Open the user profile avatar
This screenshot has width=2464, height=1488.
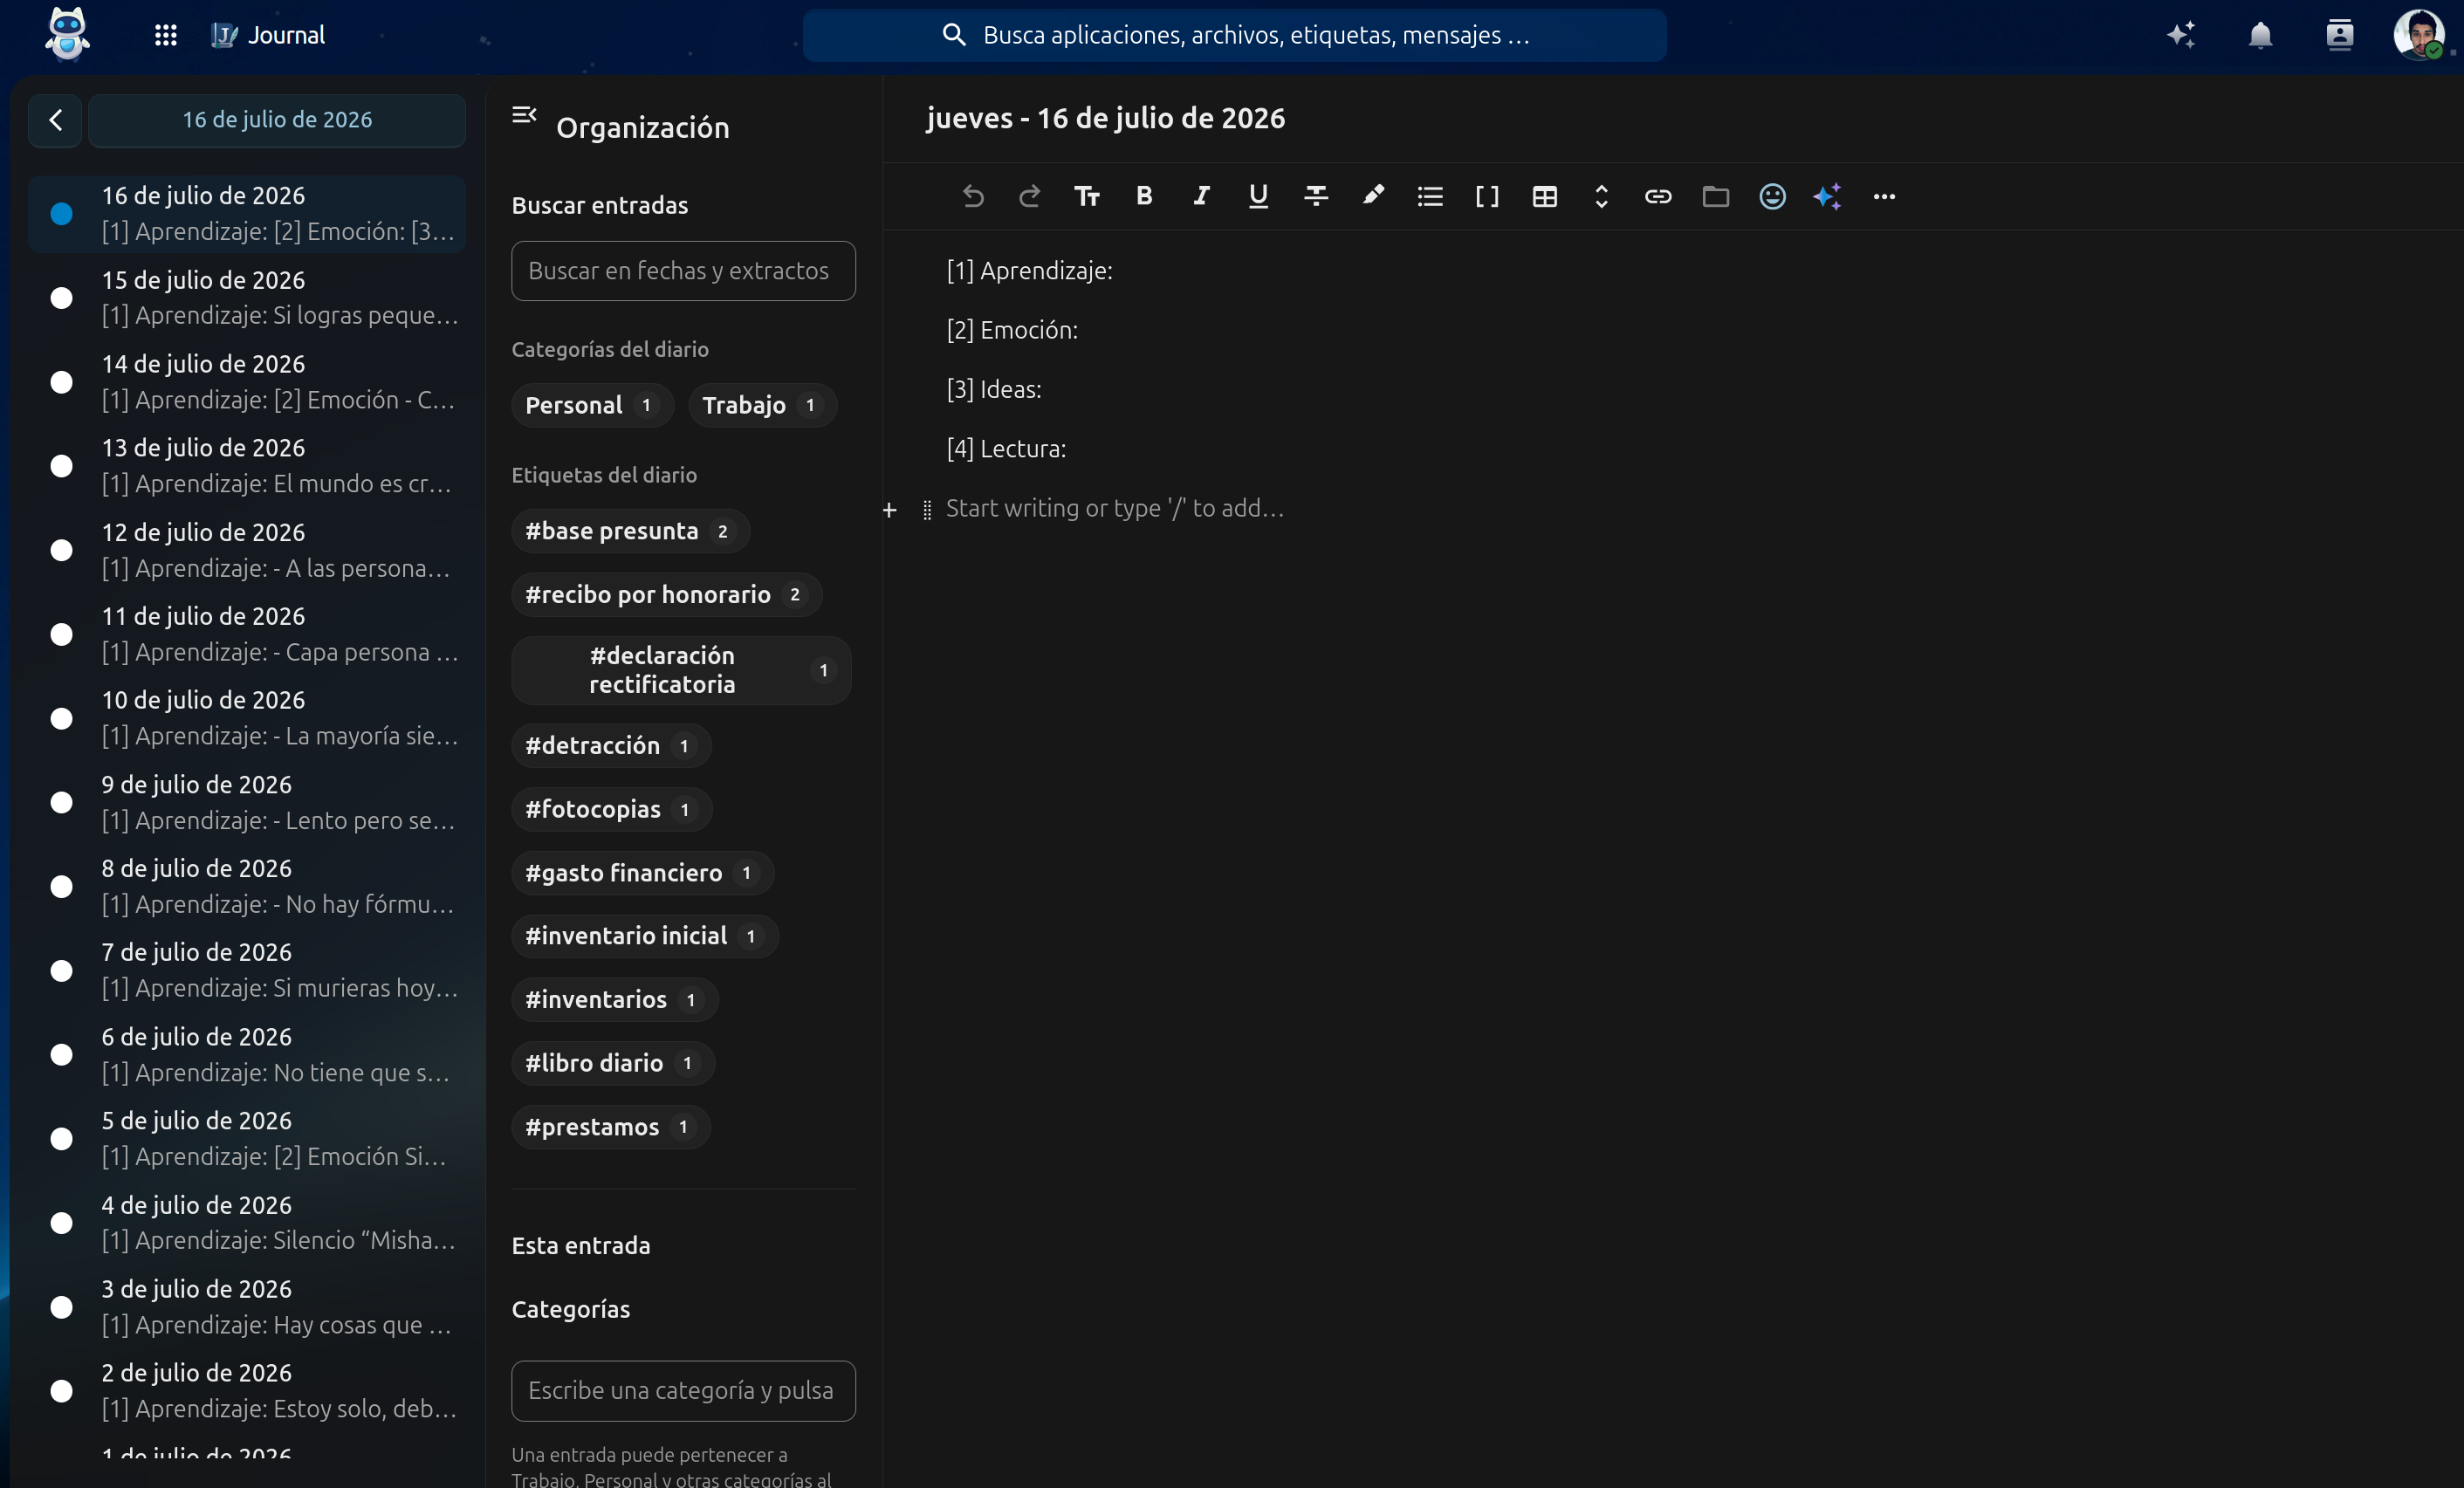pyautogui.click(x=2419, y=35)
